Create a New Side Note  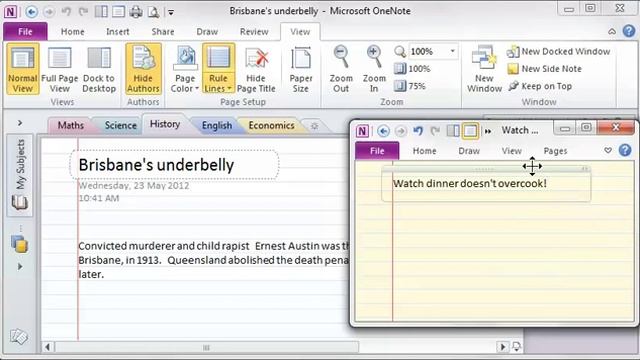(x=544, y=69)
